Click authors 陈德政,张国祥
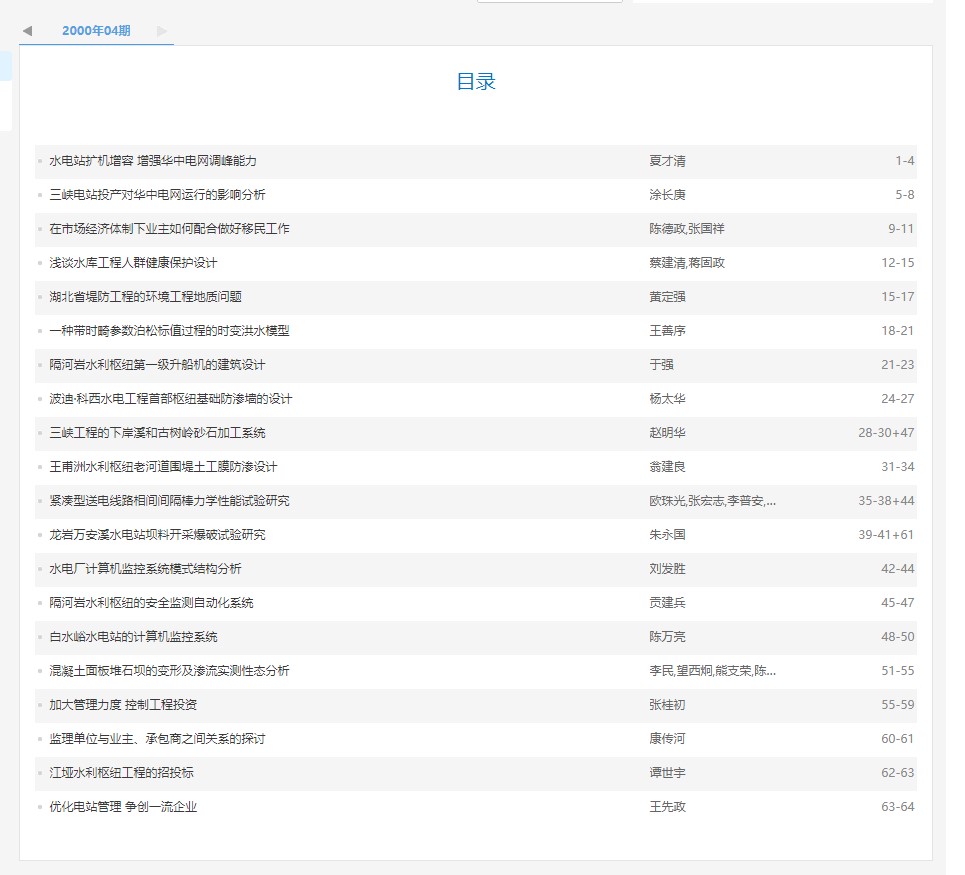The height and width of the screenshot is (875, 965). tap(687, 229)
